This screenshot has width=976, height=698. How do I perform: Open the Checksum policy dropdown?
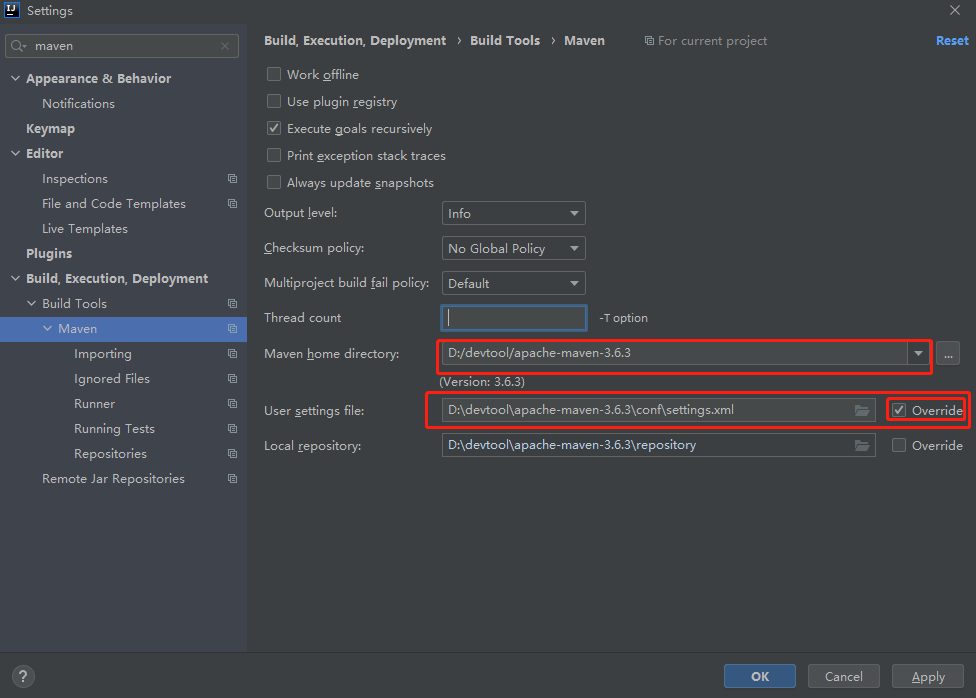click(x=514, y=248)
